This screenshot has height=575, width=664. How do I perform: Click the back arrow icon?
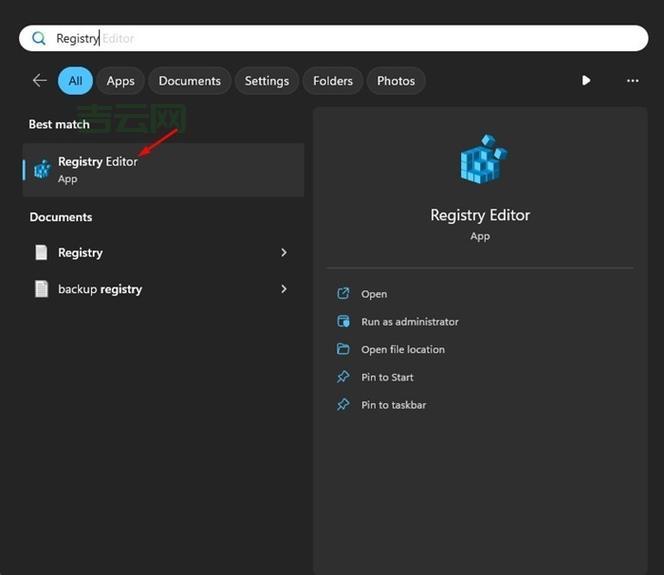[x=39, y=81]
